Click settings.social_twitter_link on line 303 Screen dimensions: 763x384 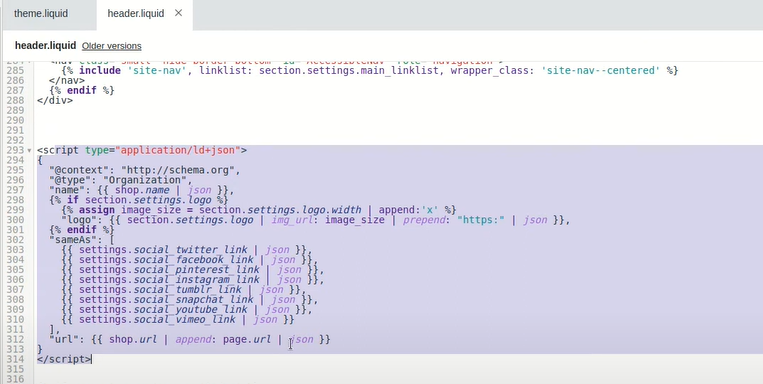pos(163,250)
